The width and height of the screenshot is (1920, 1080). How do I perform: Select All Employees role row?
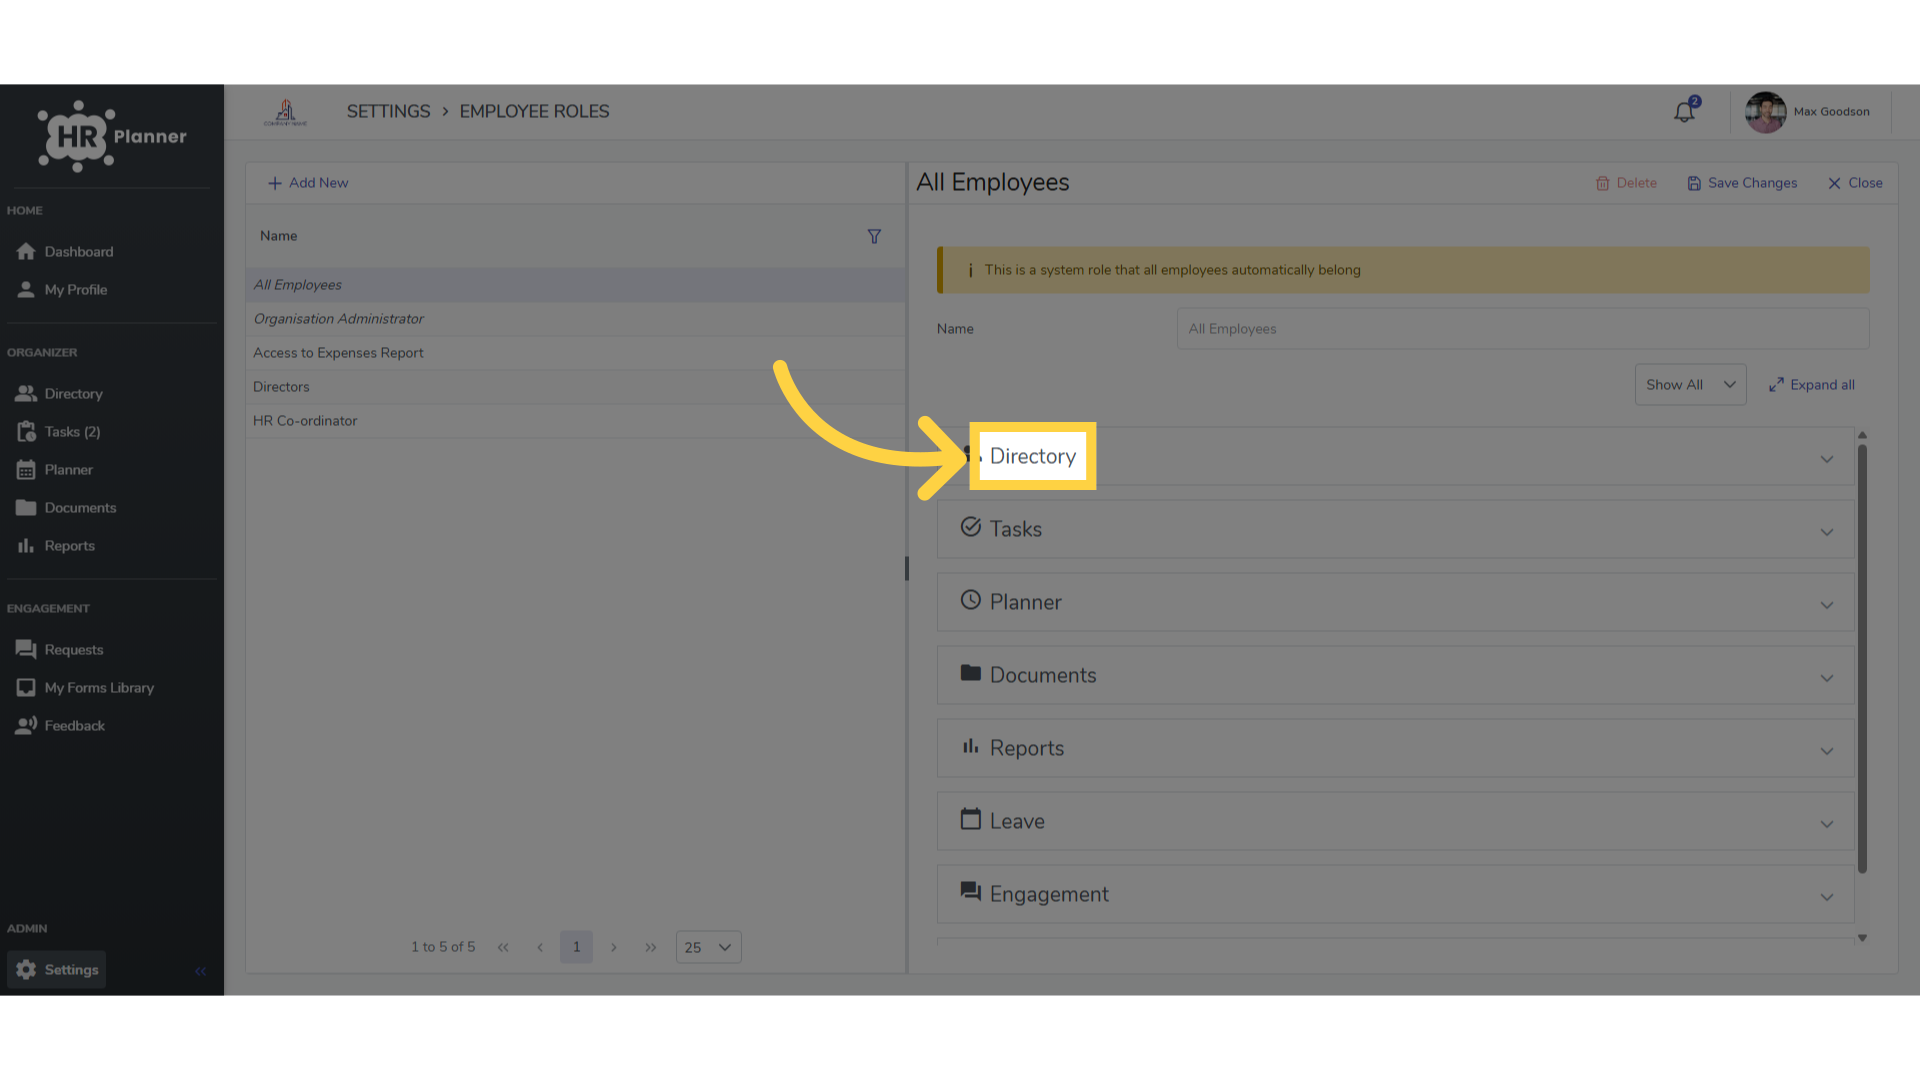(x=575, y=285)
